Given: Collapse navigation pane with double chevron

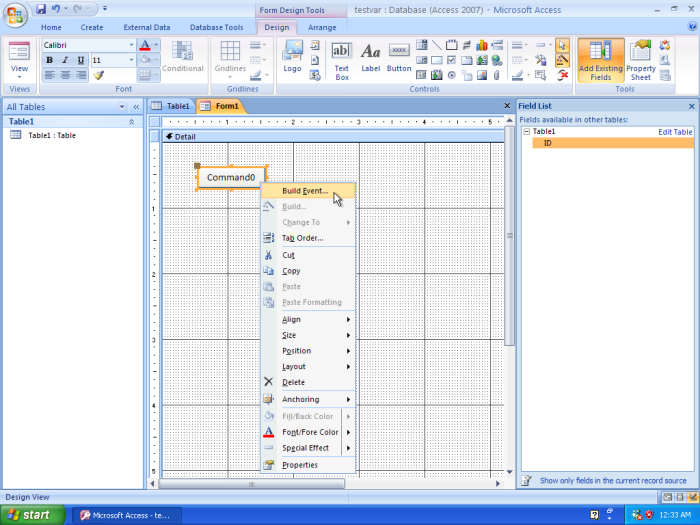Looking at the screenshot, I should pos(136,107).
